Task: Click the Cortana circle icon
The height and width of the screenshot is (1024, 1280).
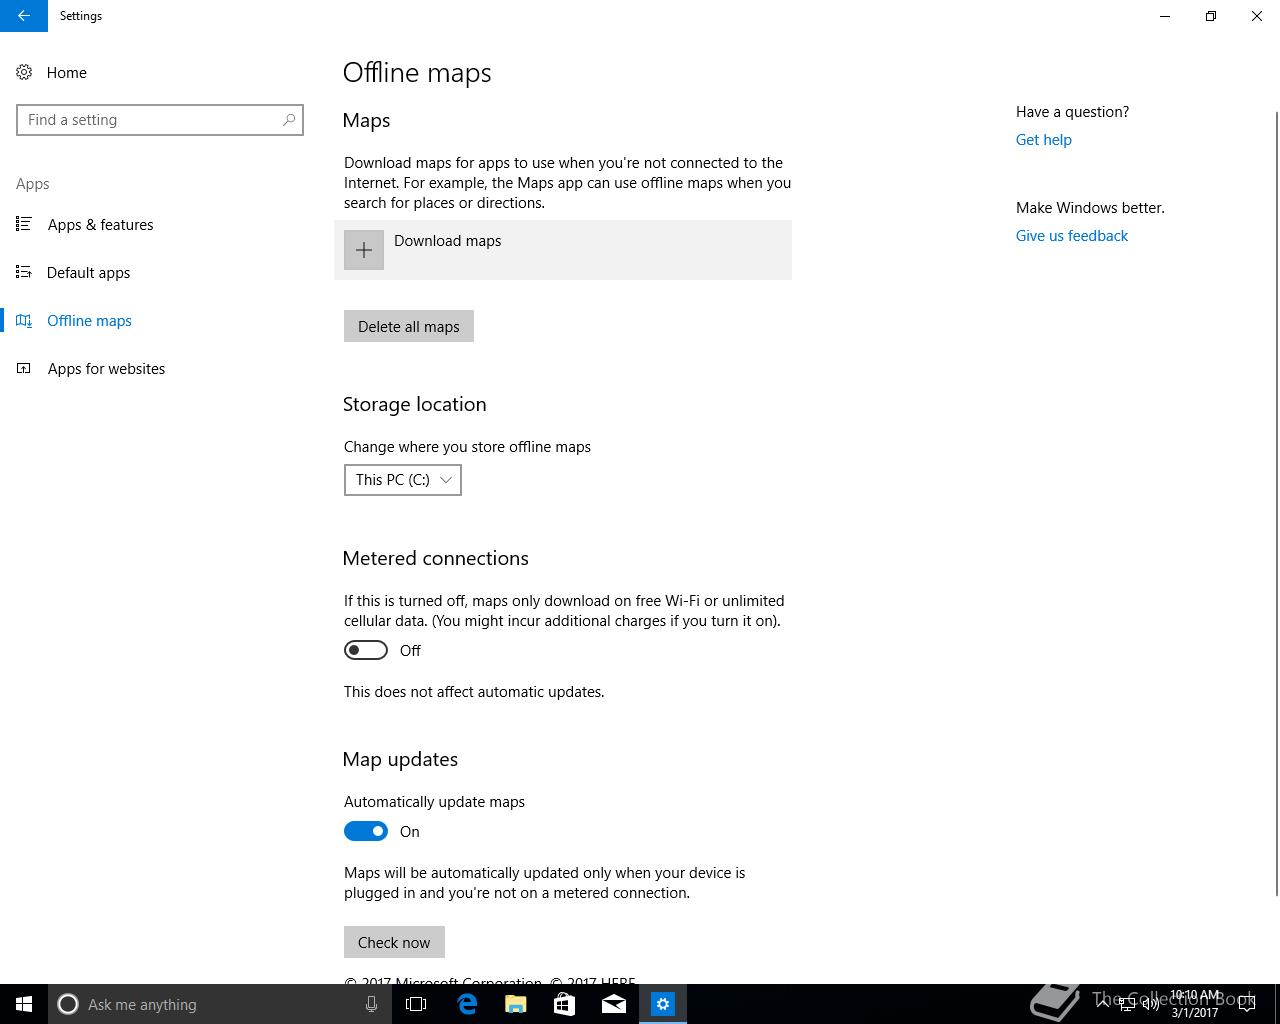Action: [68, 1004]
